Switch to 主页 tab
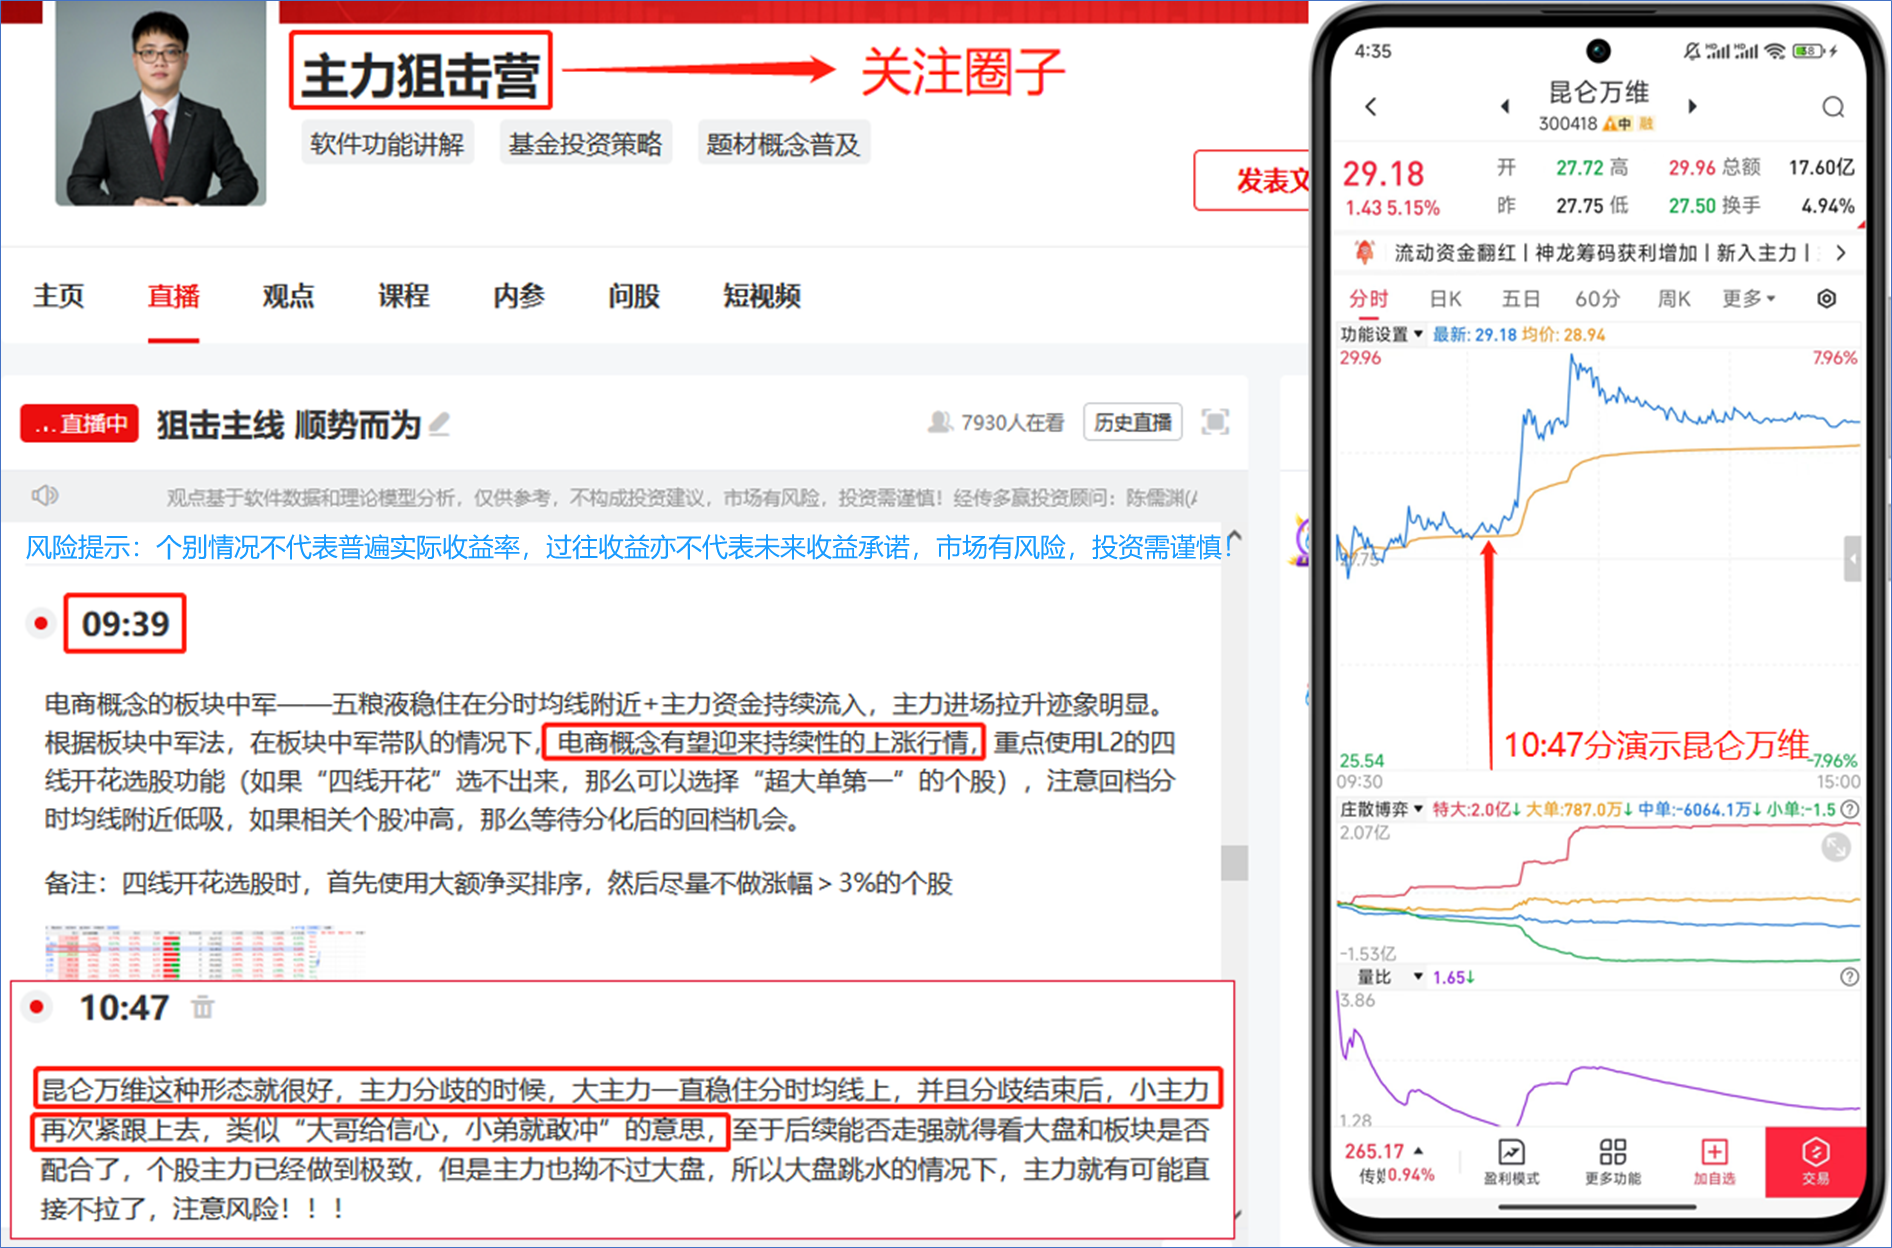The height and width of the screenshot is (1248, 1892). click(59, 296)
